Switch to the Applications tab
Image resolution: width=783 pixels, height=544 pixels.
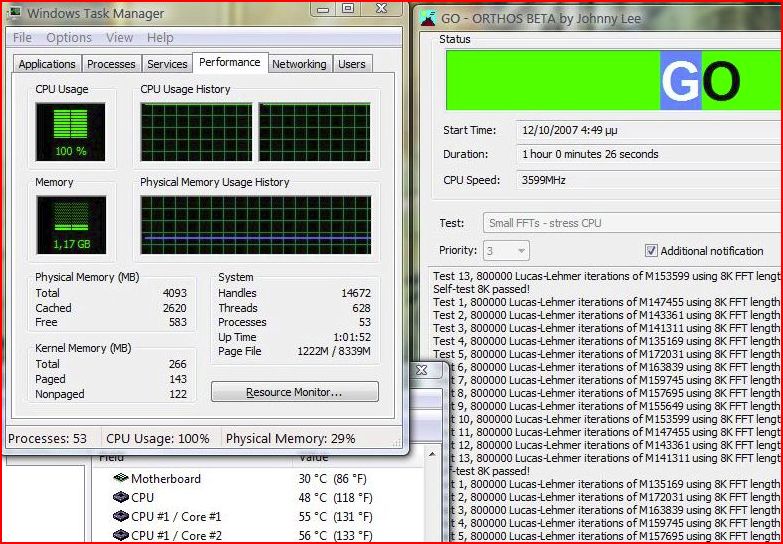pos(47,64)
